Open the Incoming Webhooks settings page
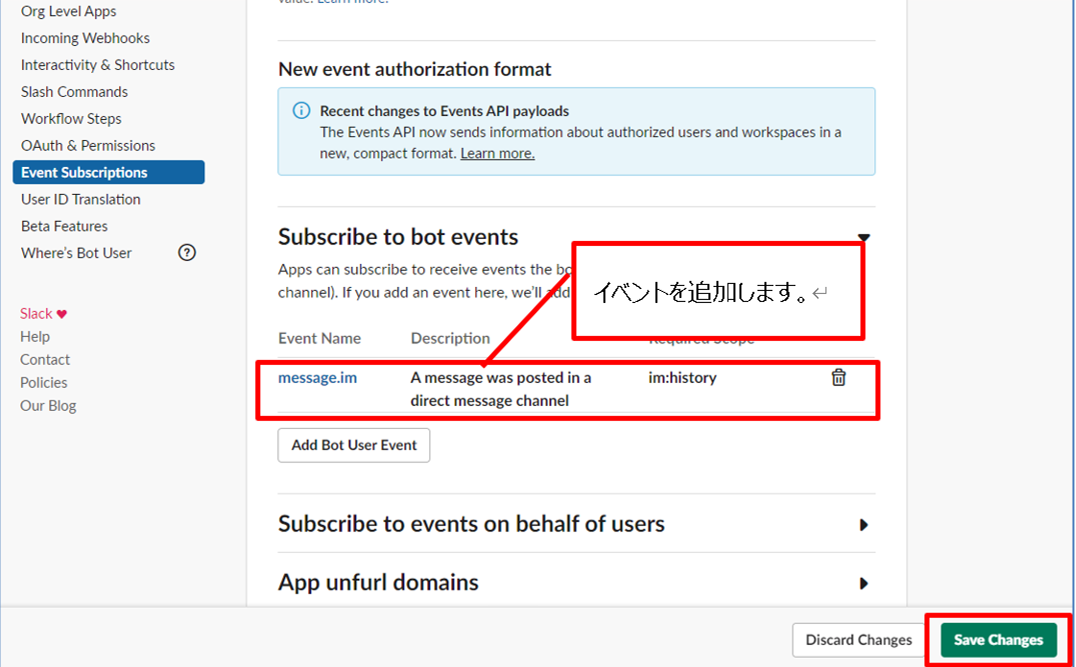 coord(85,38)
